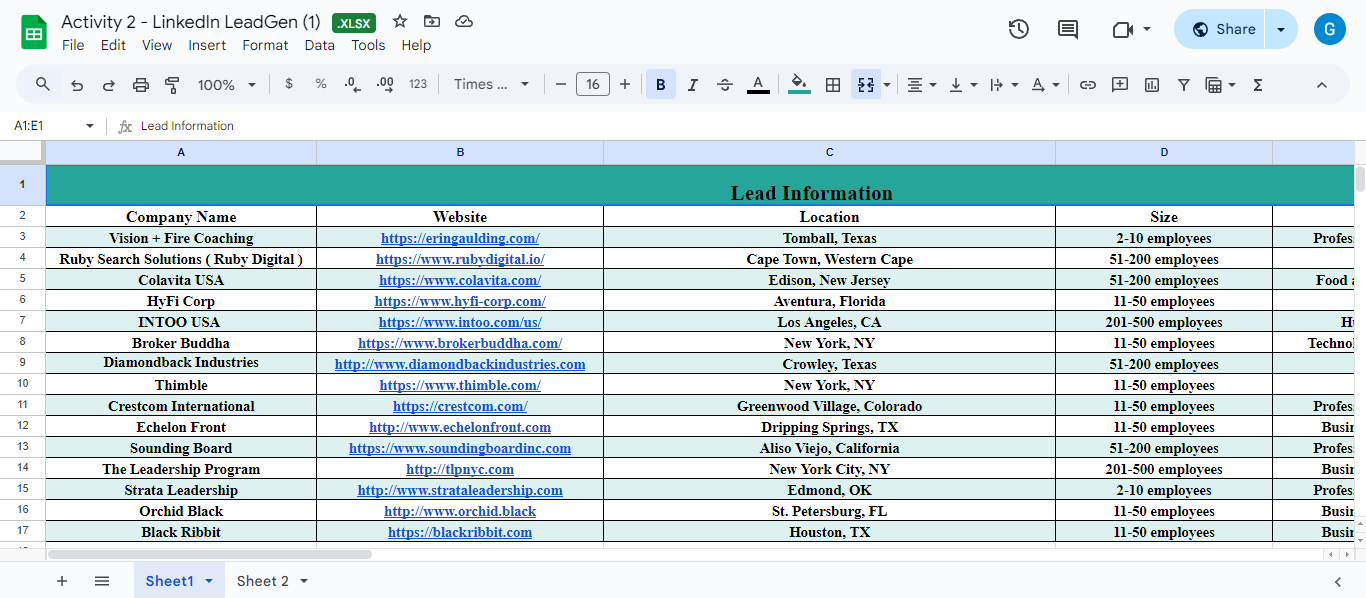Open Insert menu
This screenshot has height=598, width=1366.
pyautogui.click(x=207, y=45)
